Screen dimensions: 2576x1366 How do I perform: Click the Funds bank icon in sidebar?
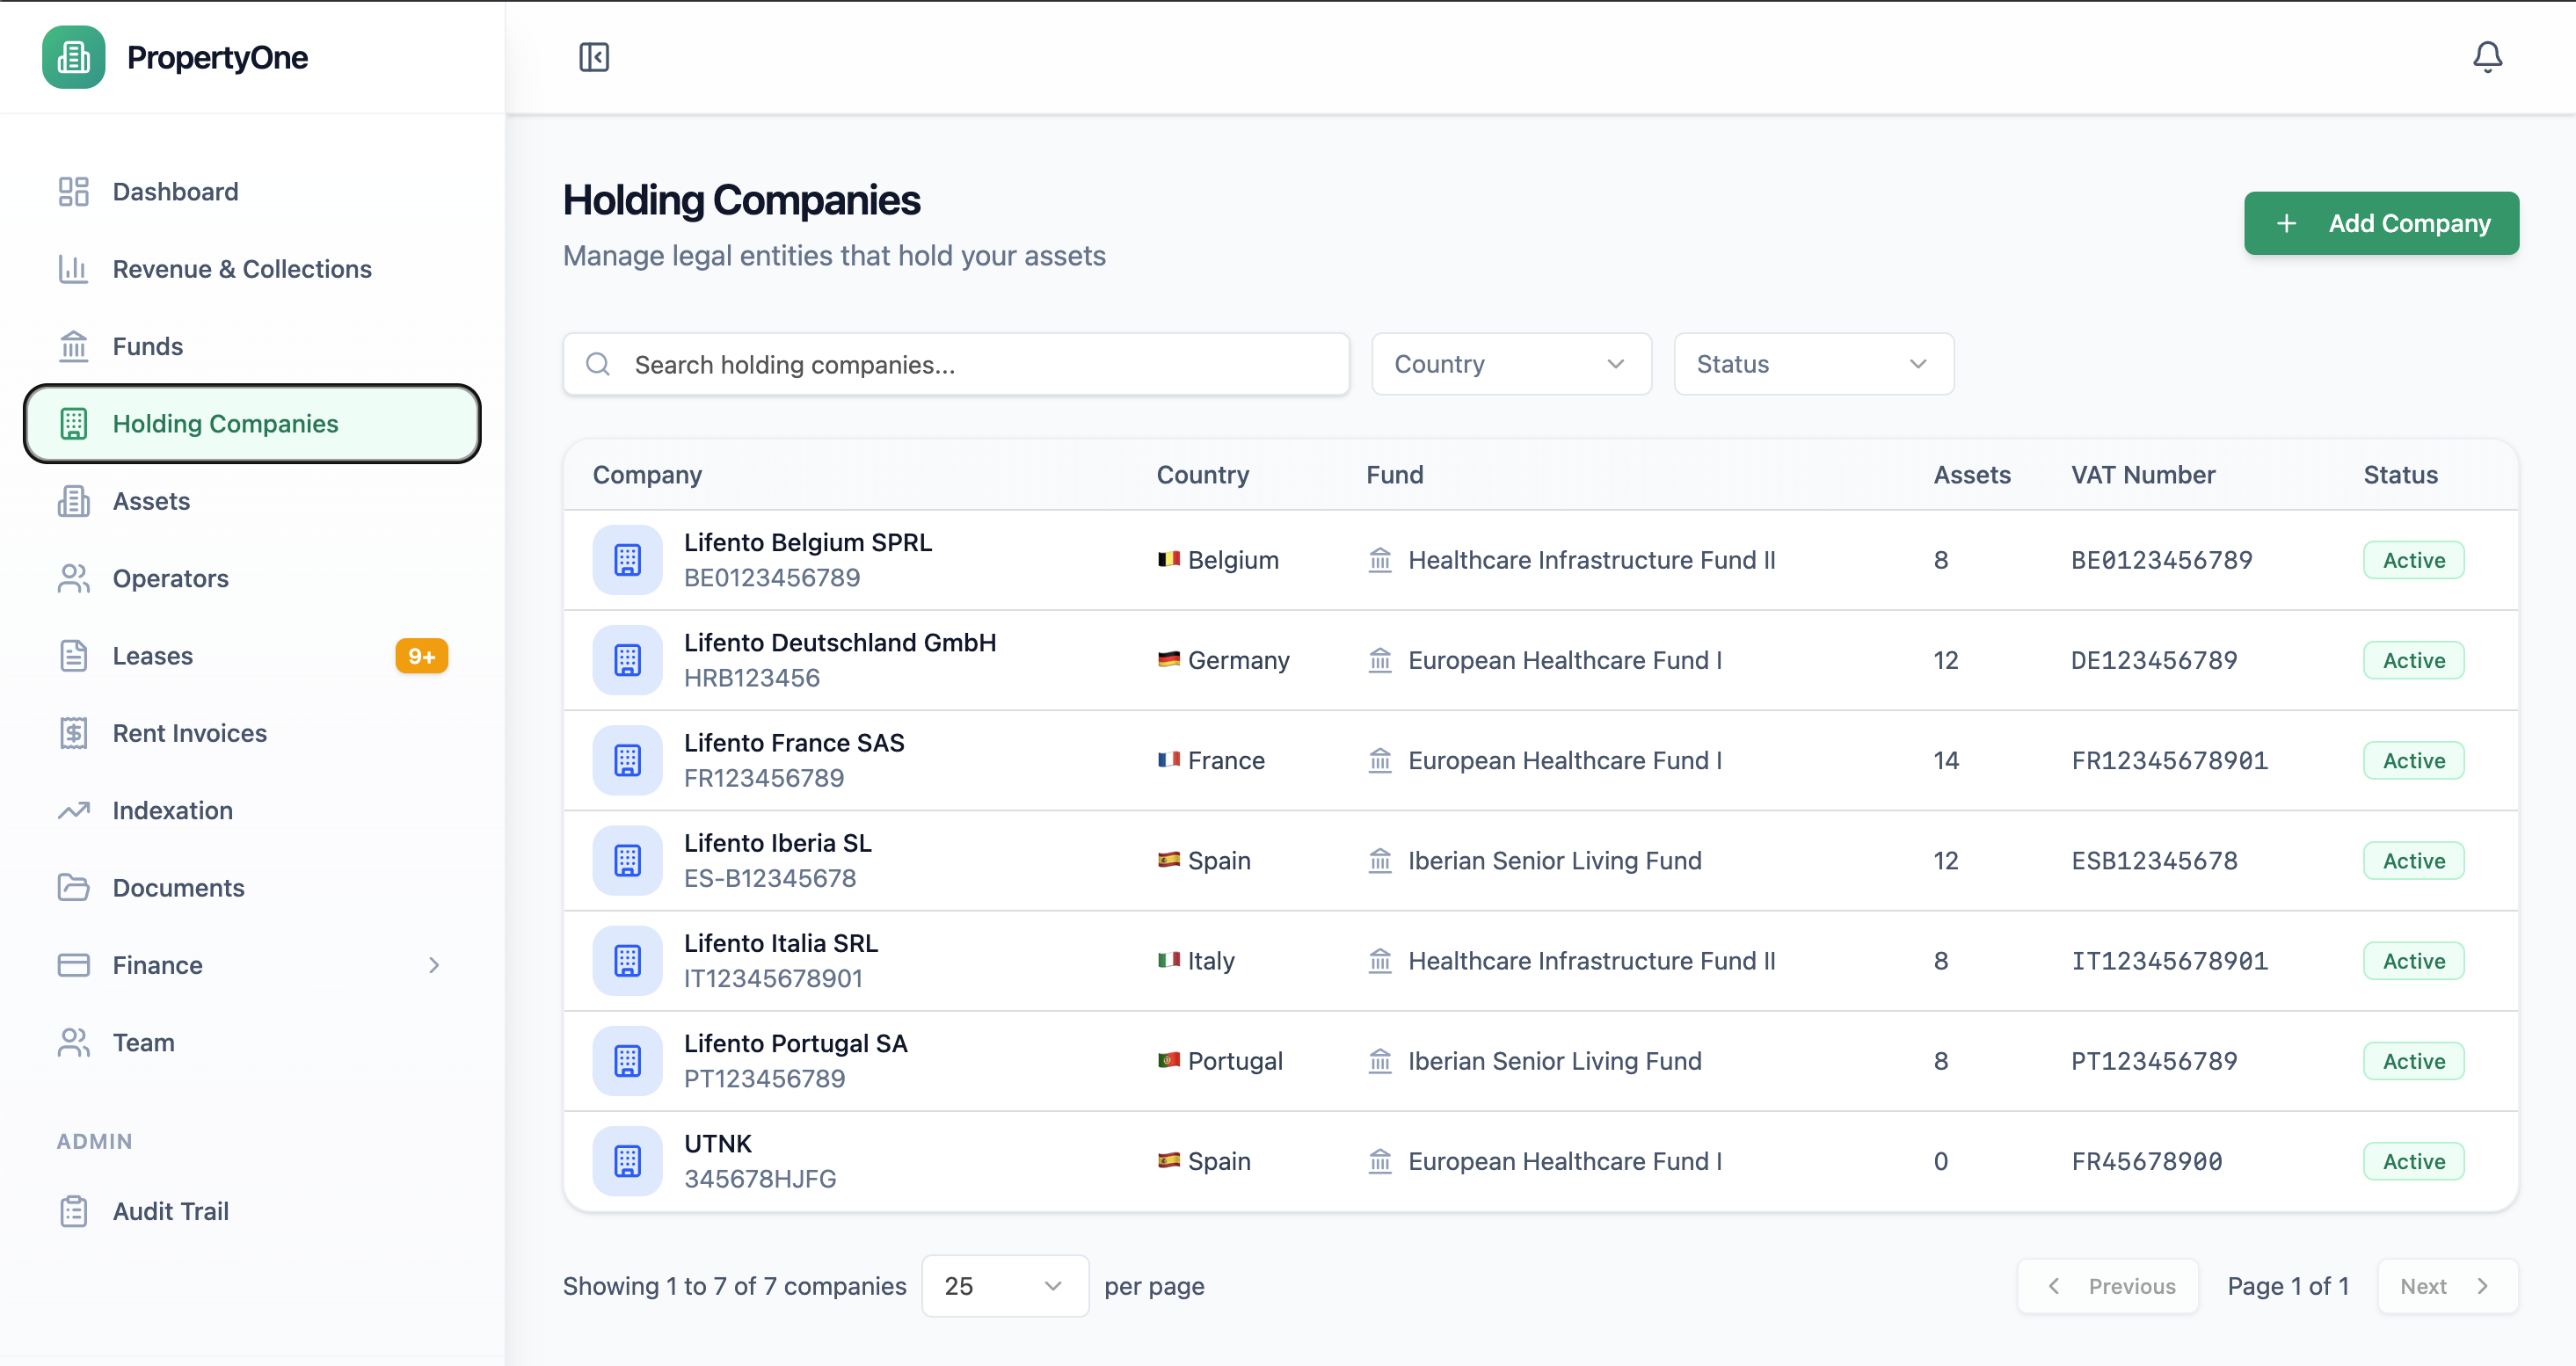[73, 346]
